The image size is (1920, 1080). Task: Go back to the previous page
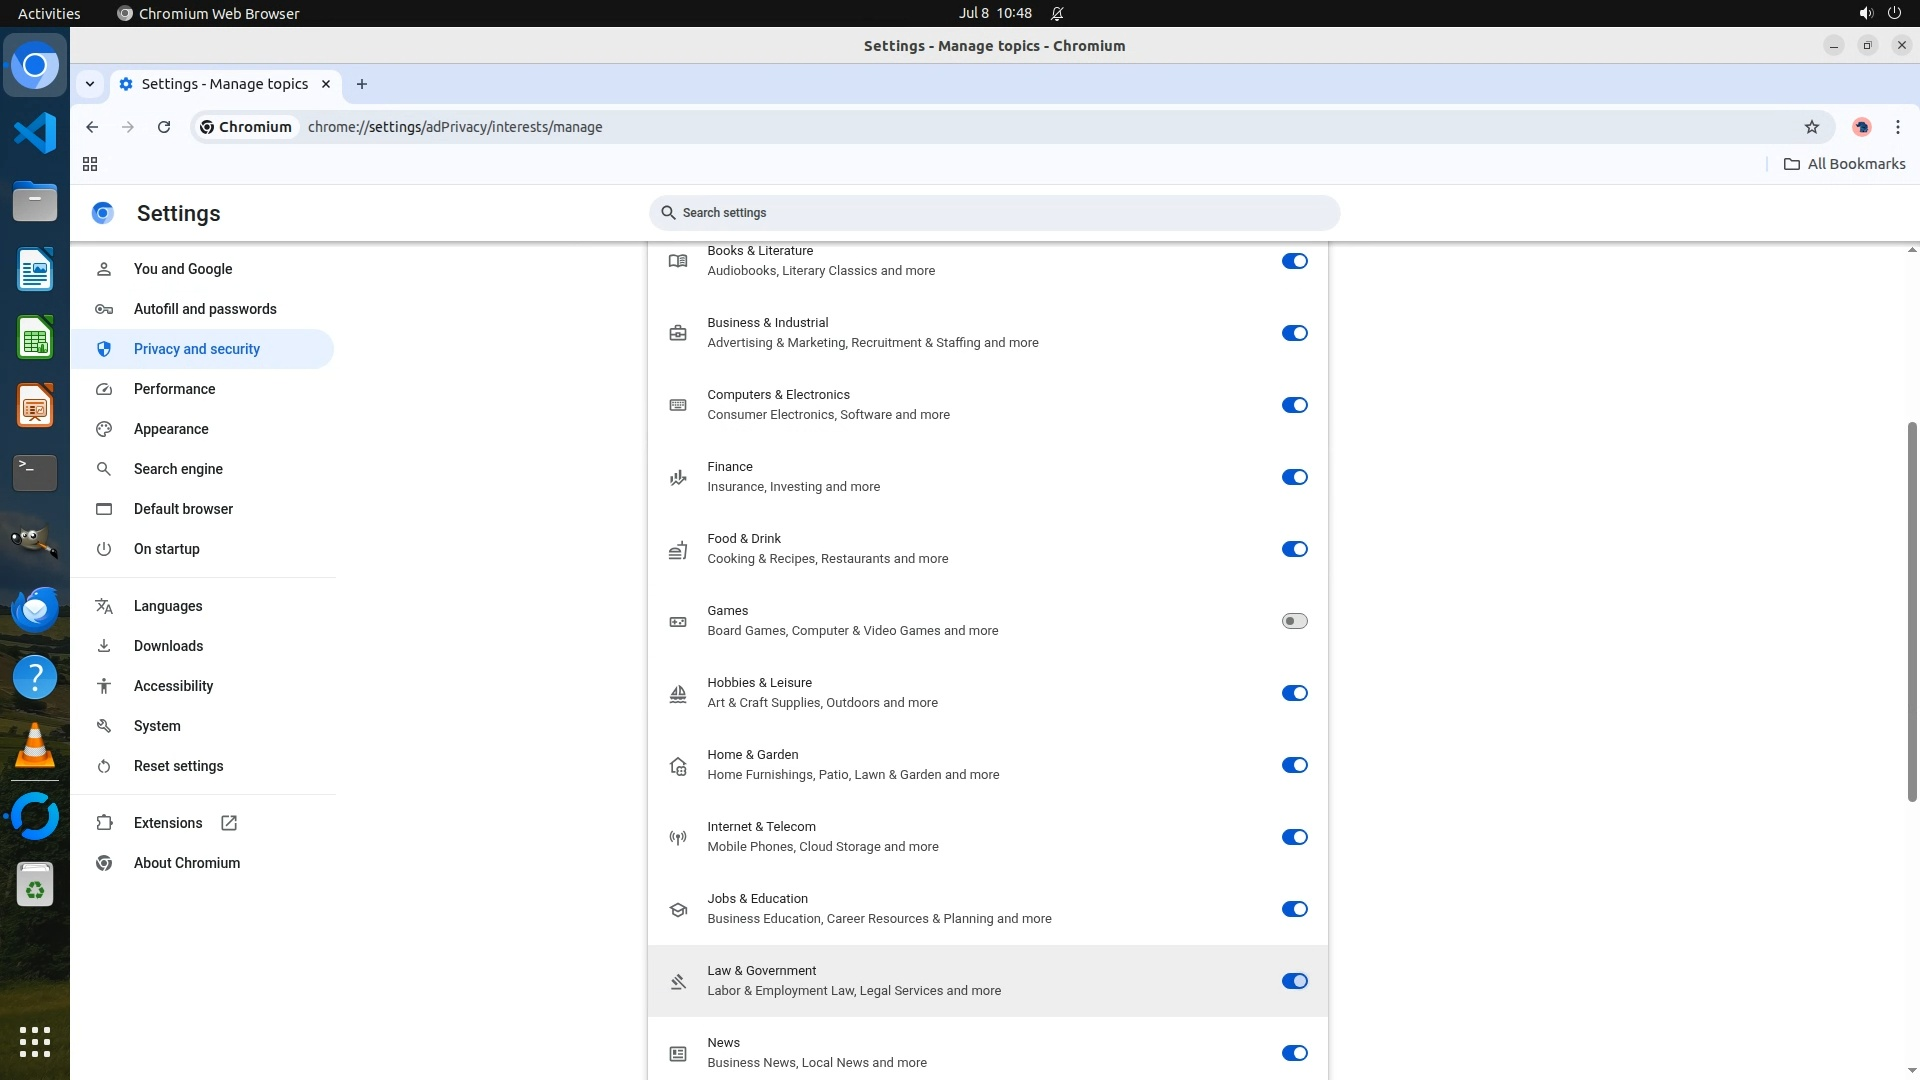pos(92,127)
